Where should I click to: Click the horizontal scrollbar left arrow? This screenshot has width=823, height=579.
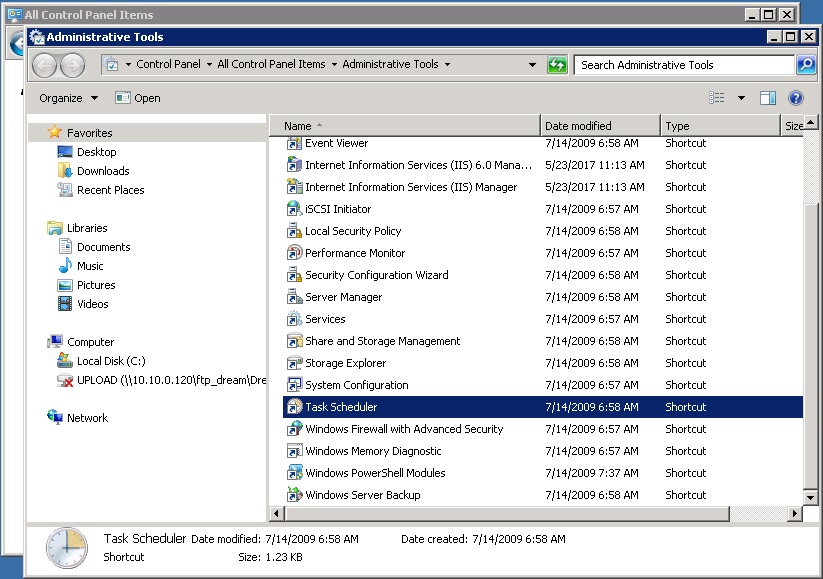pyautogui.click(x=277, y=513)
